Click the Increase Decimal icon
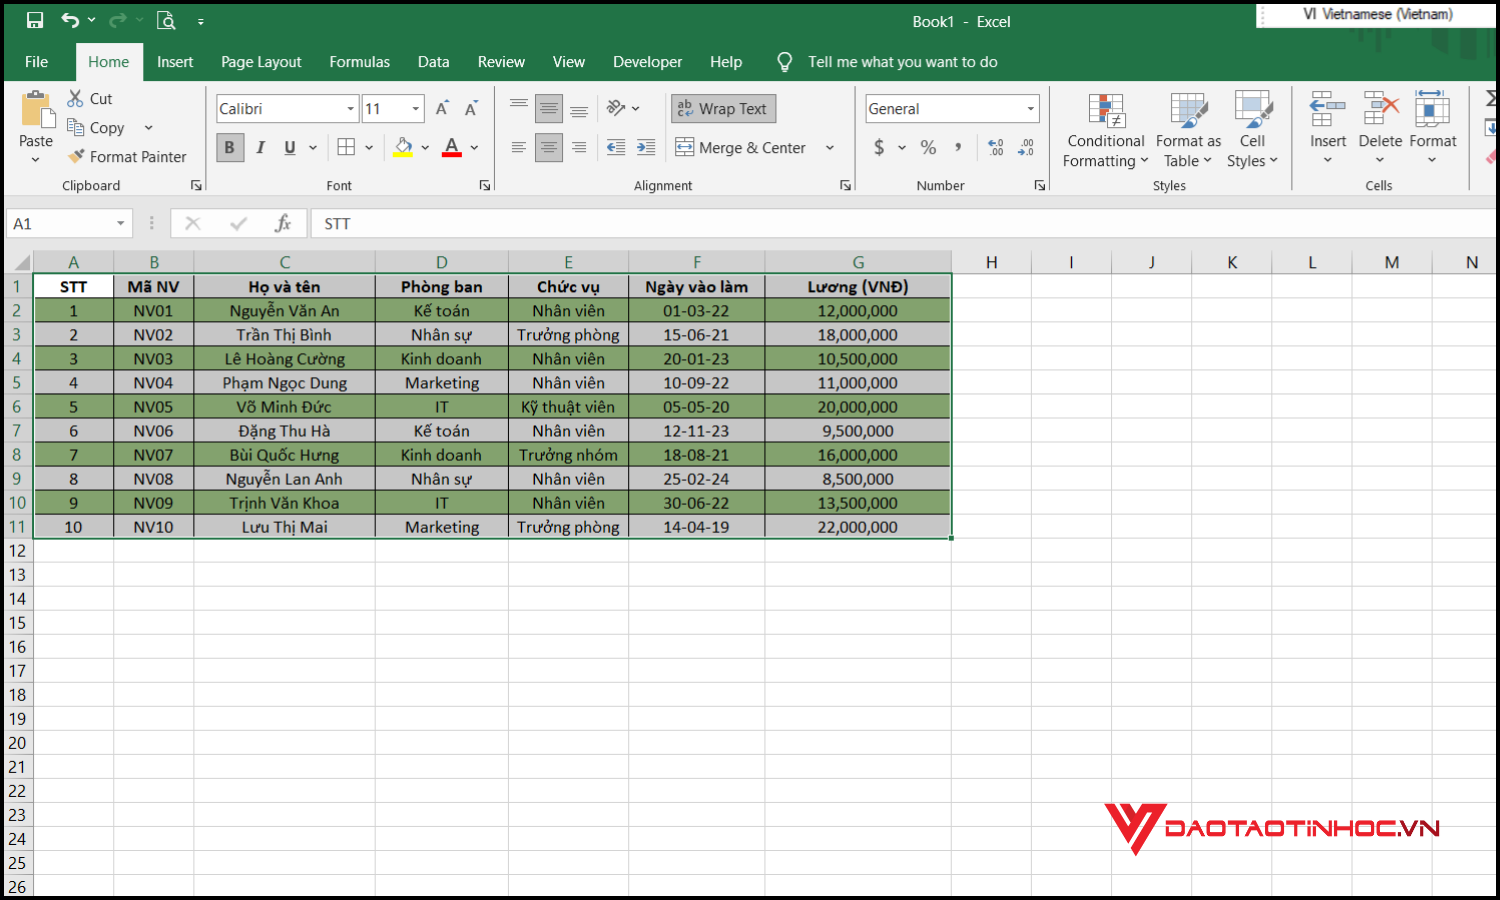 point(996,147)
